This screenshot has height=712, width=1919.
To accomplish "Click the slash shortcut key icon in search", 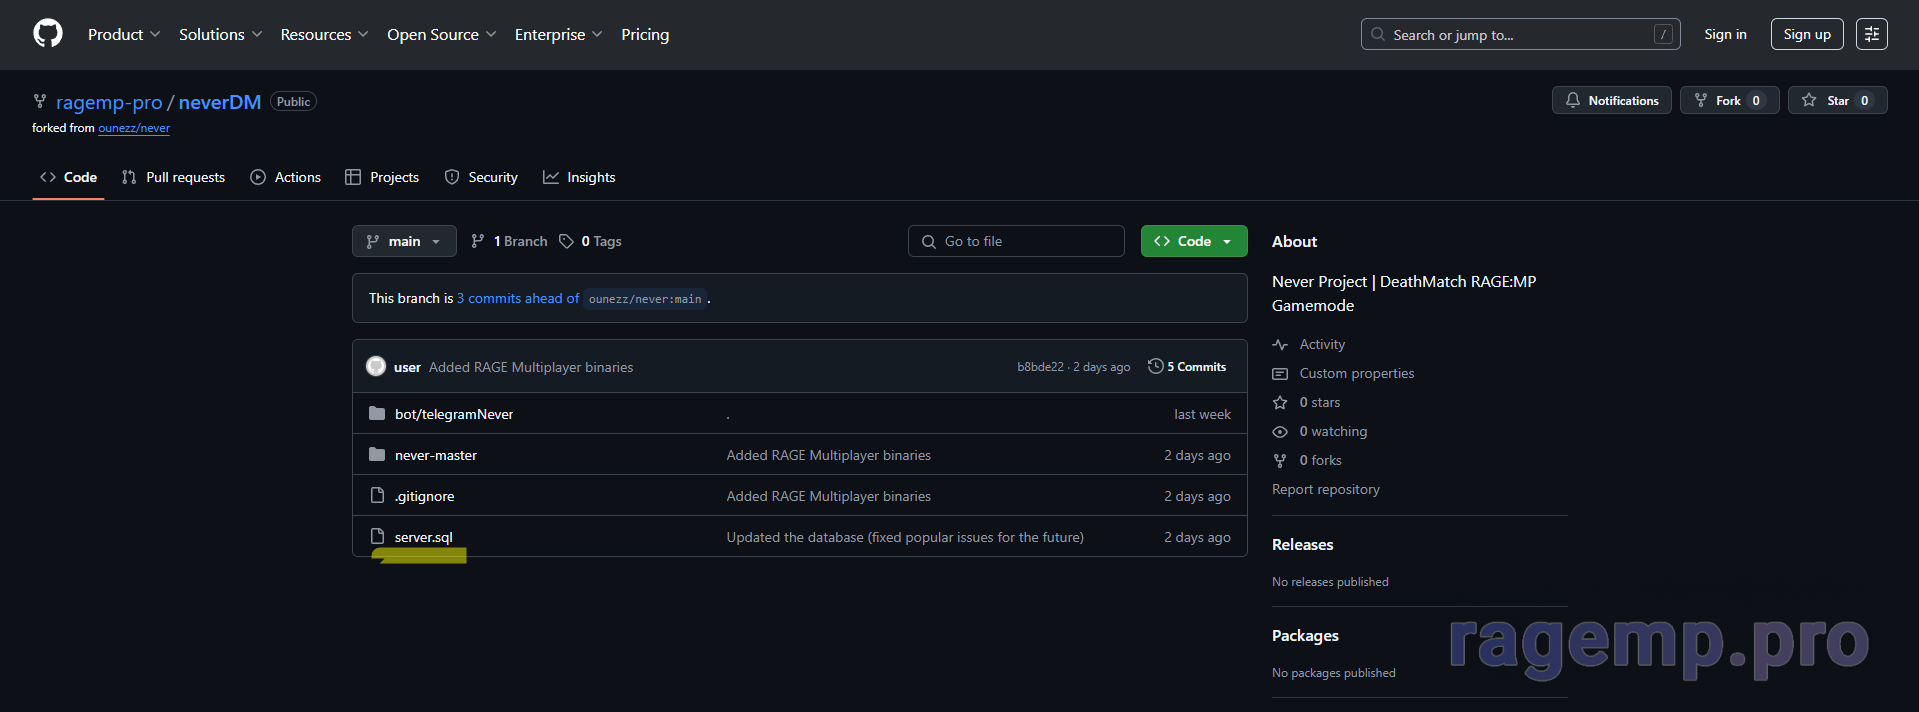I will tap(1663, 34).
